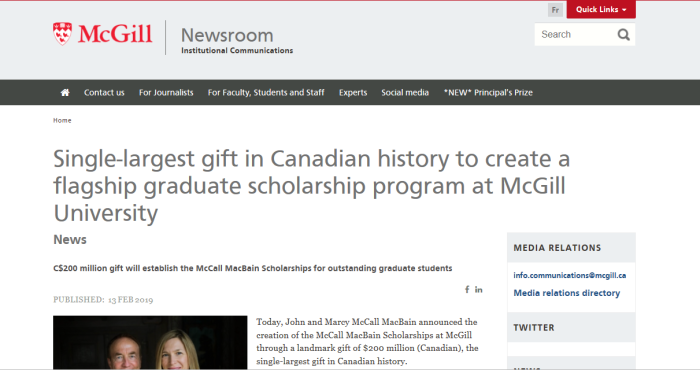The height and width of the screenshot is (370, 700).
Task: Expand the Quick Links dropdown
Action: [601, 9]
